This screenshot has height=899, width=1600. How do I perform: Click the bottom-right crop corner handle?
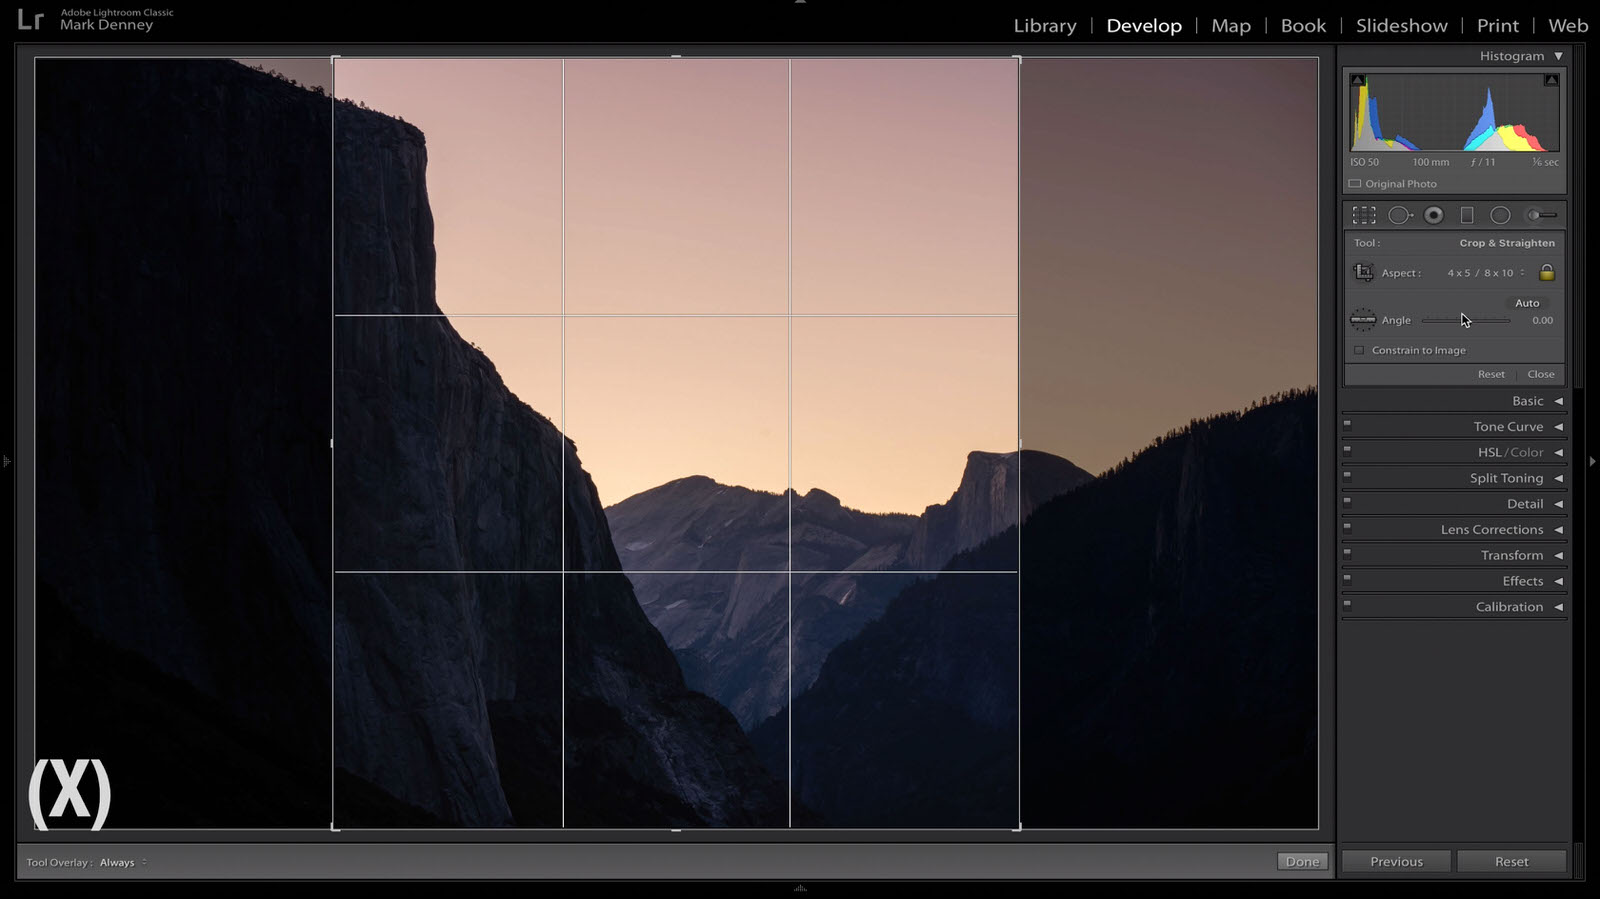coord(1017,827)
